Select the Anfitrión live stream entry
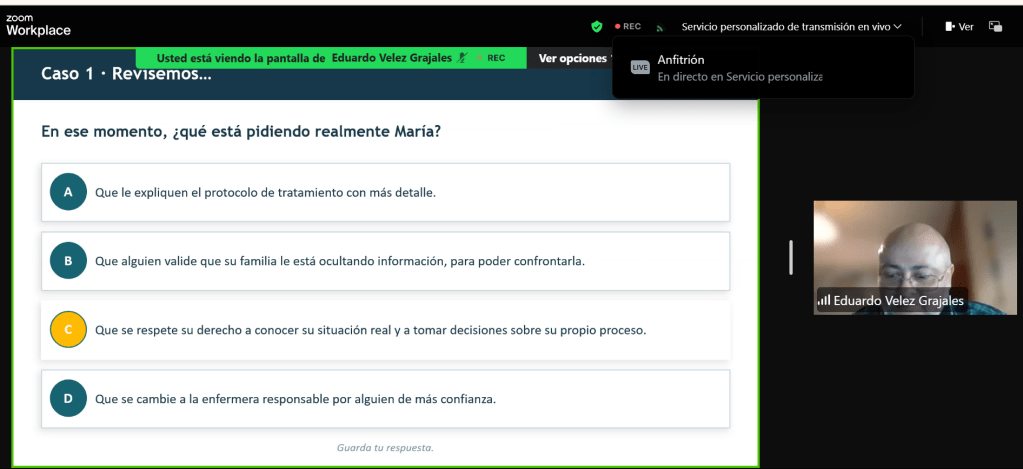 click(x=740, y=68)
